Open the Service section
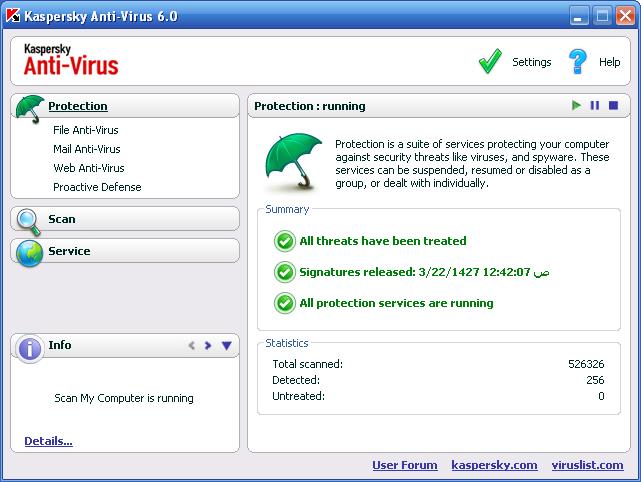The height and width of the screenshot is (482, 641). click(69, 251)
